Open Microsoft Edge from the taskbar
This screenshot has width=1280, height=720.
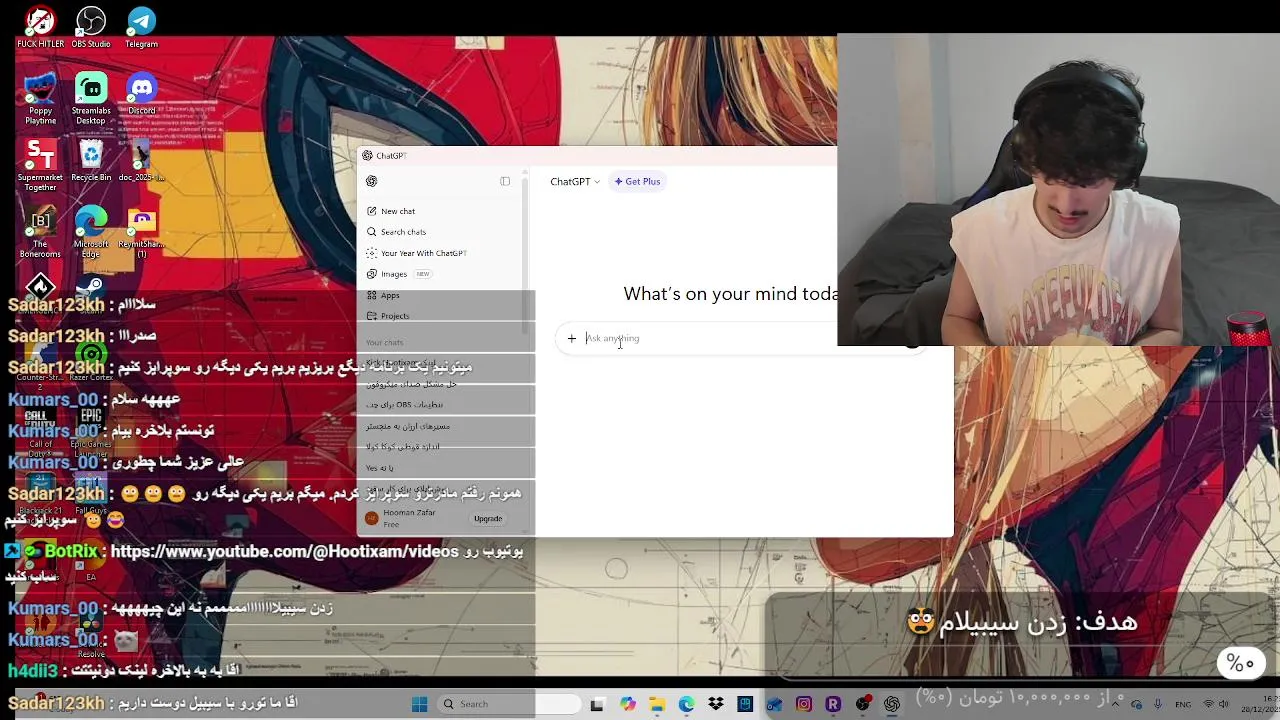686,704
